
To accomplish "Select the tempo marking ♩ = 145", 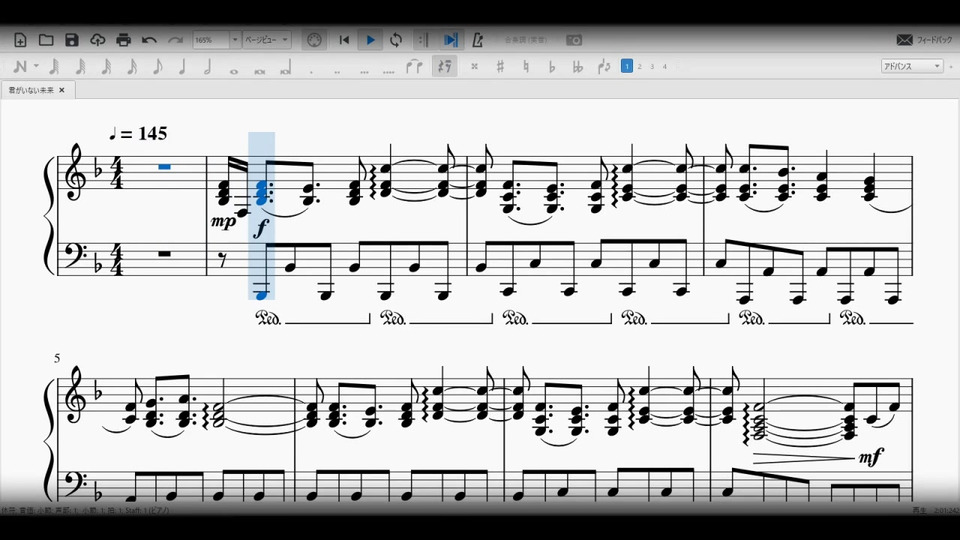I will pyautogui.click(x=138, y=133).
